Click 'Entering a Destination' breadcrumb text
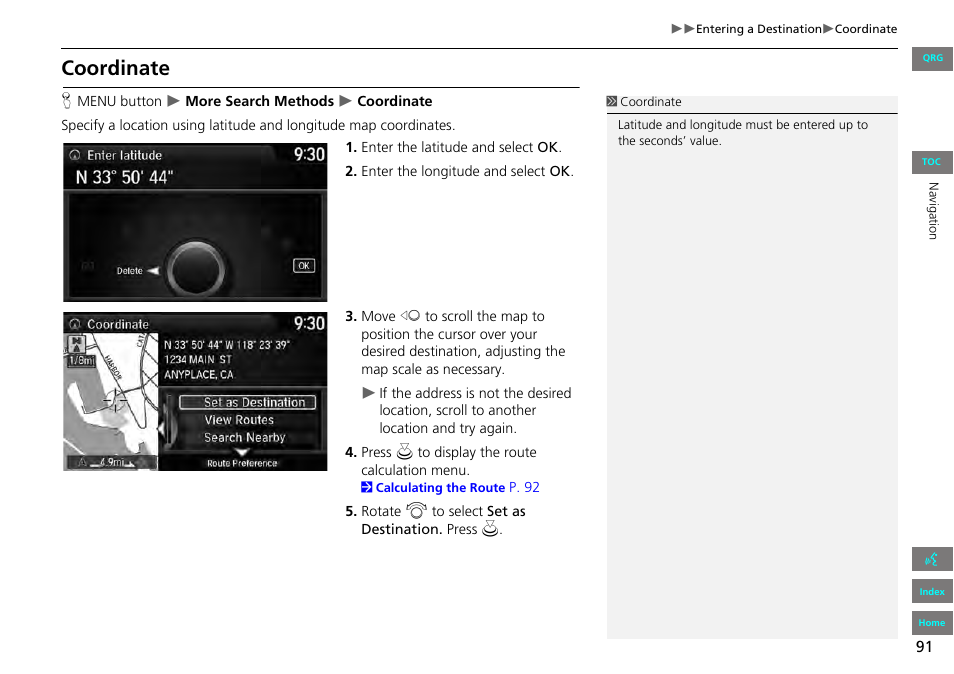This screenshot has height=674, width=954. click(758, 29)
